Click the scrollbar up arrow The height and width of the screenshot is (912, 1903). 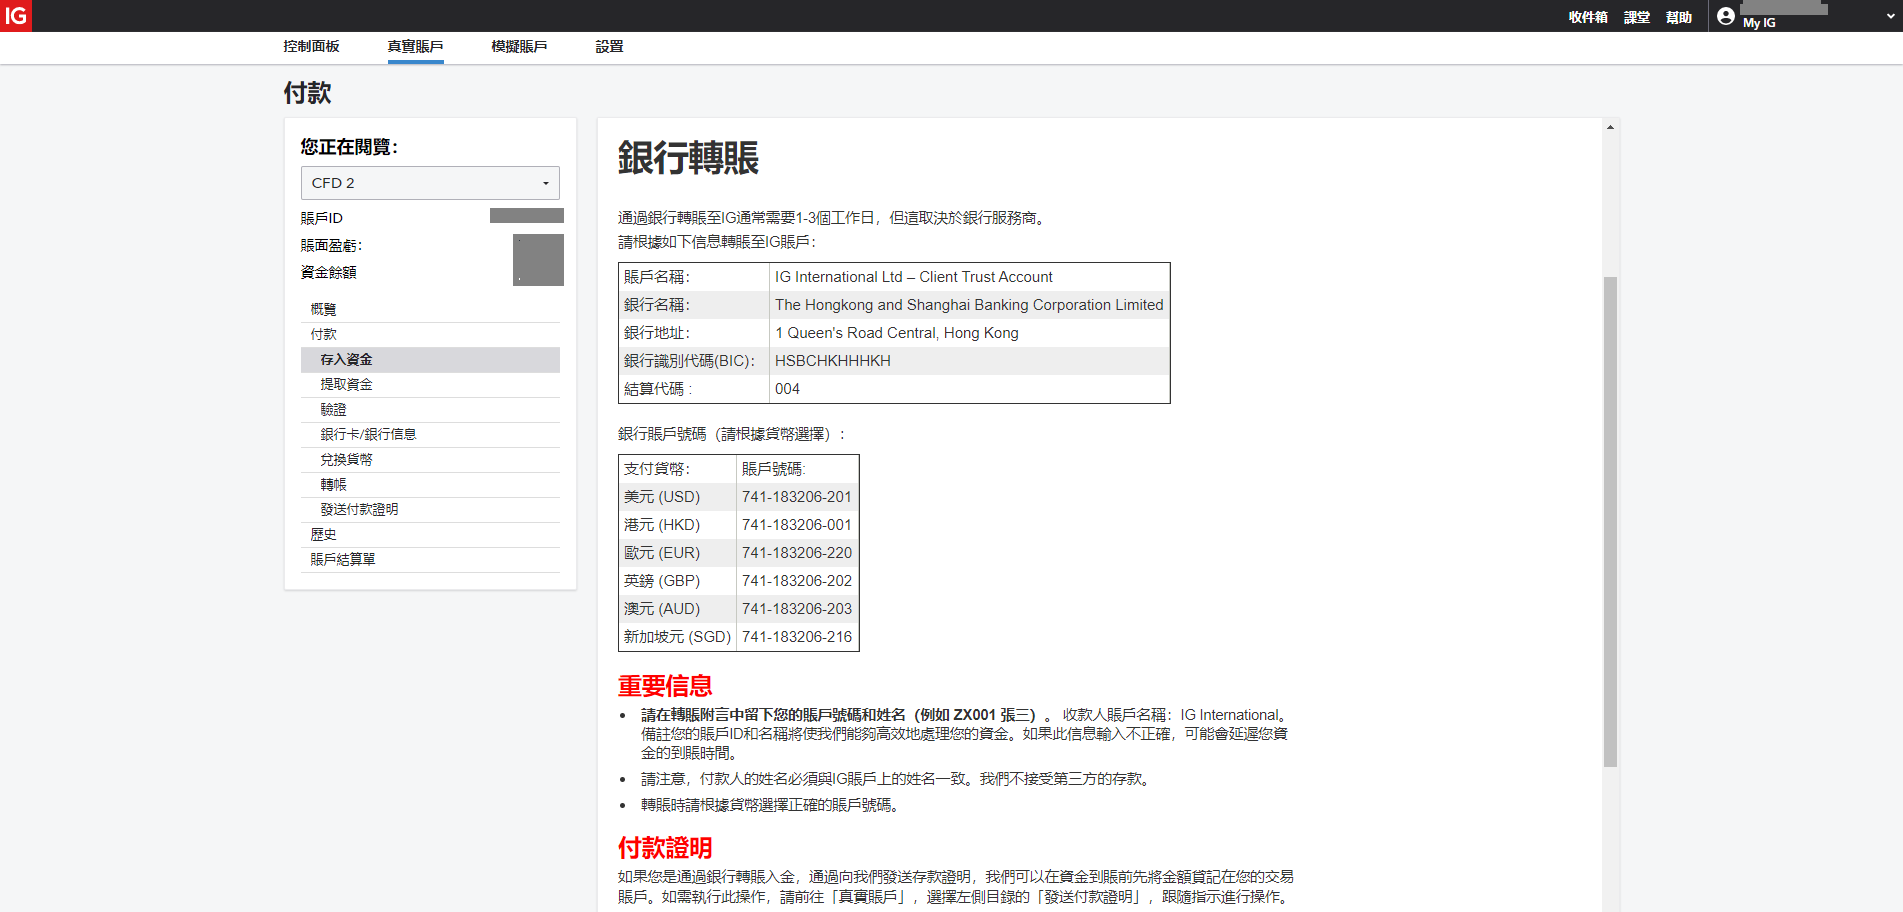[1610, 127]
